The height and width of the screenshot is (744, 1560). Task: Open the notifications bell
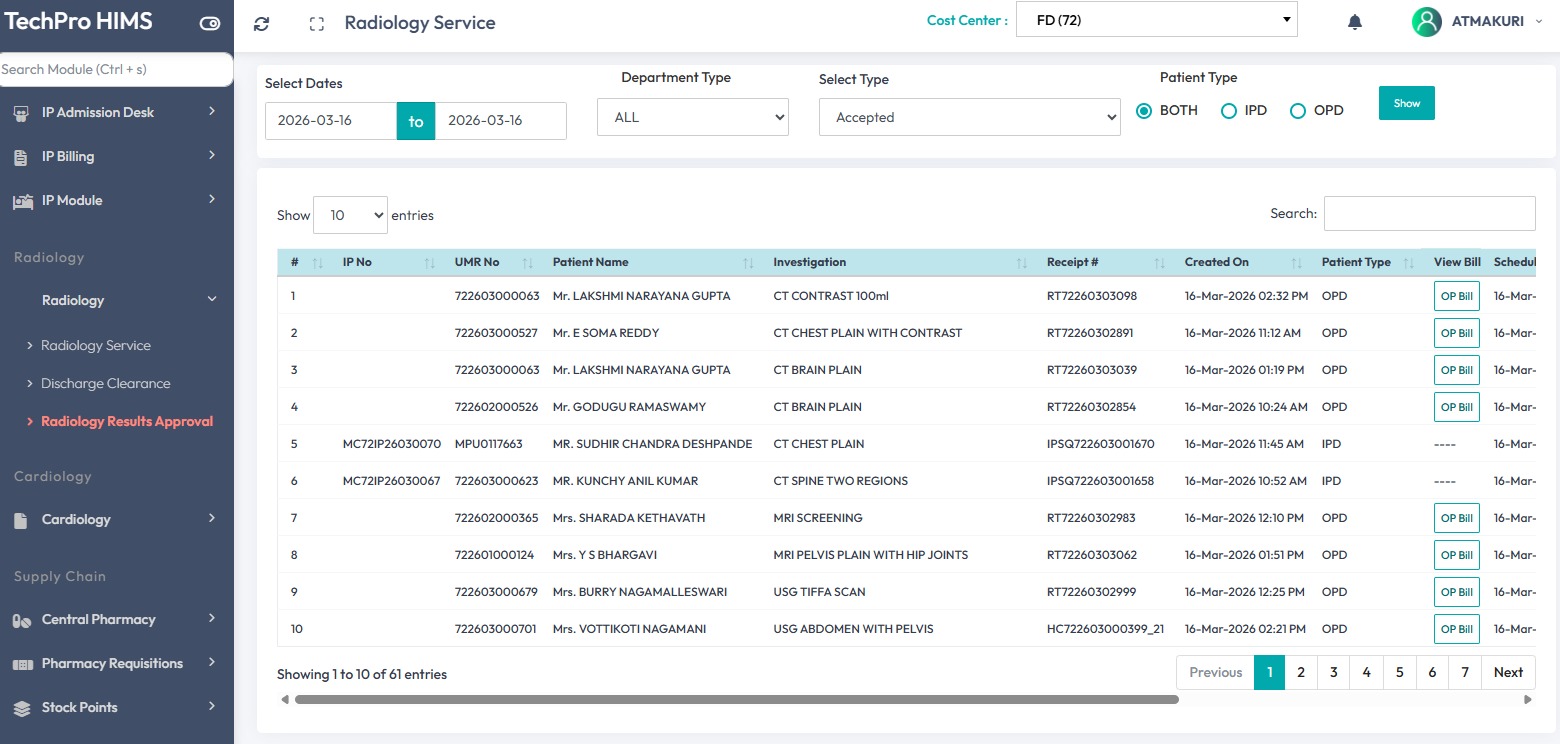tap(1355, 22)
